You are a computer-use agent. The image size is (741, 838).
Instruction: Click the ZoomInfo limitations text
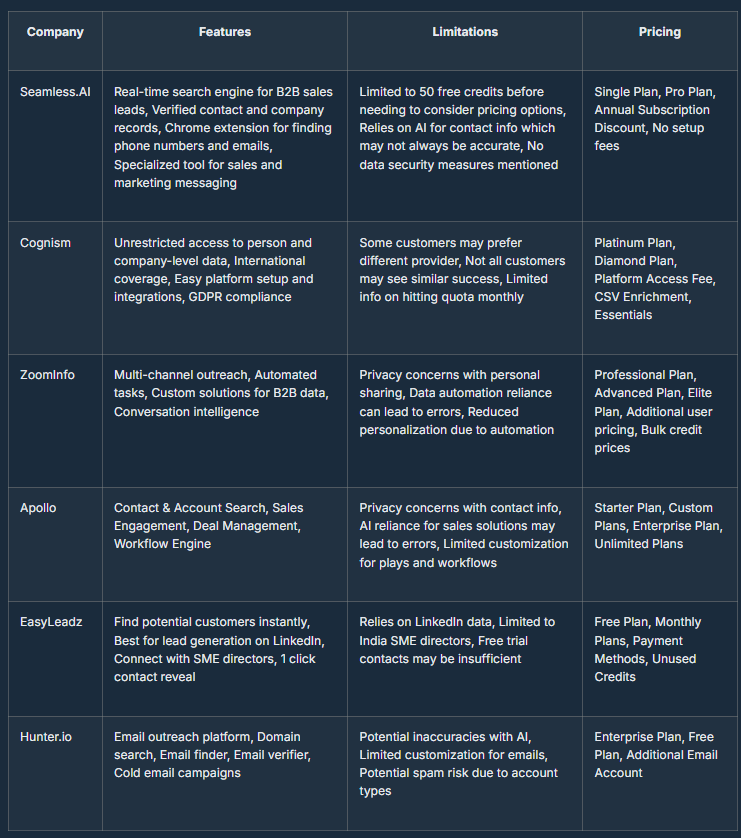[456, 402]
